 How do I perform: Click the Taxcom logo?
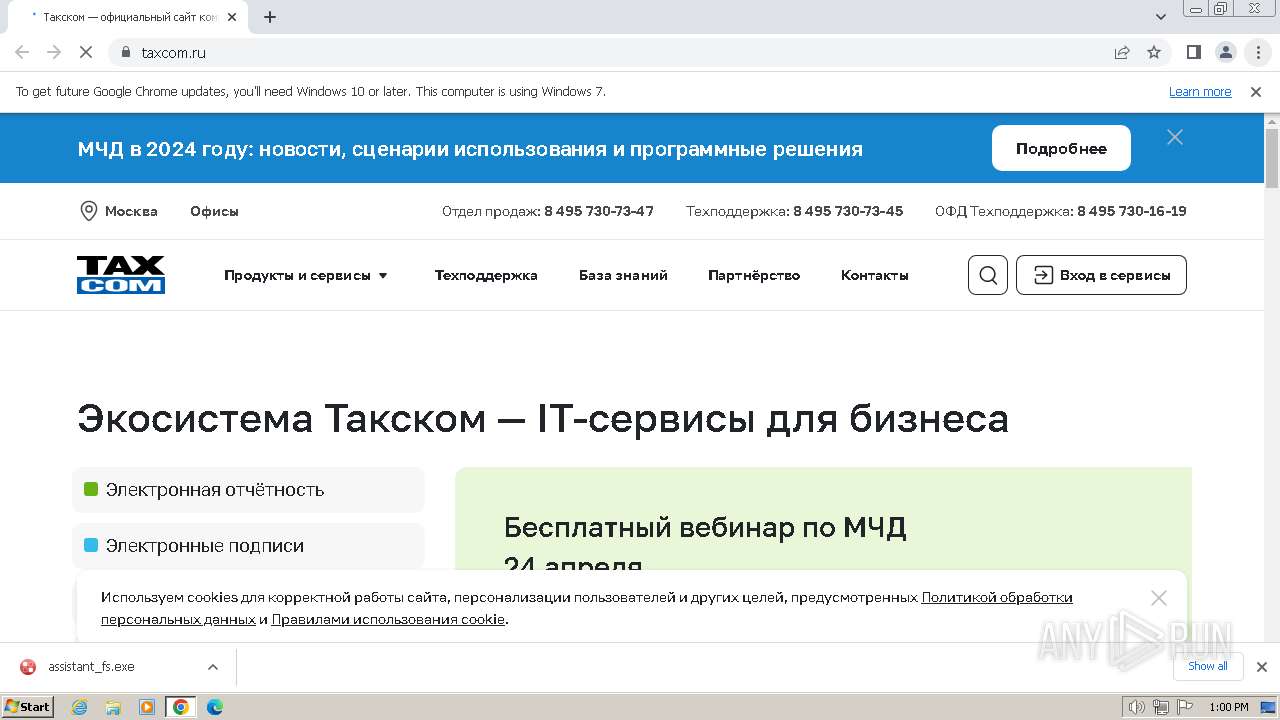click(121, 275)
